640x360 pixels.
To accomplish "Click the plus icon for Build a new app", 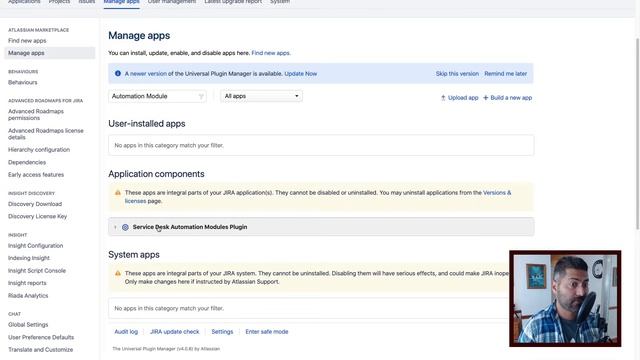I will [x=486, y=98].
